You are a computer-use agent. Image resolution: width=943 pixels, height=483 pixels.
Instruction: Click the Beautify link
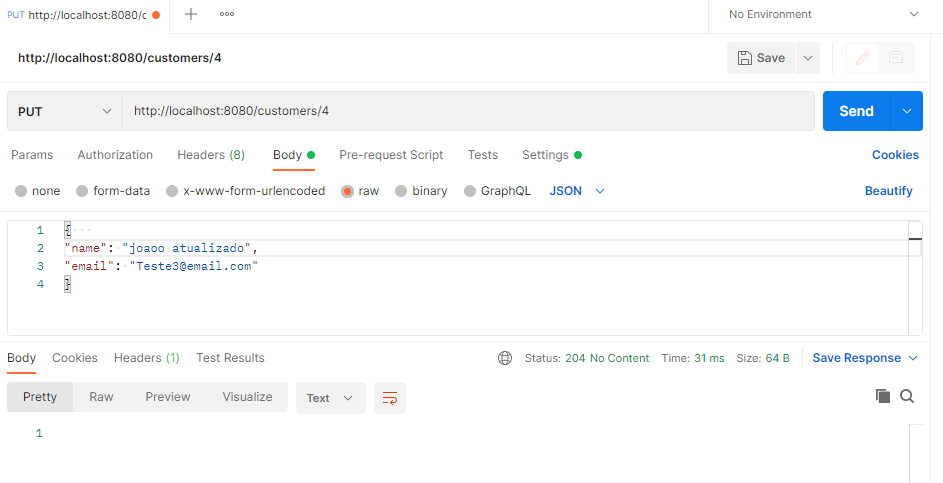point(888,191)
